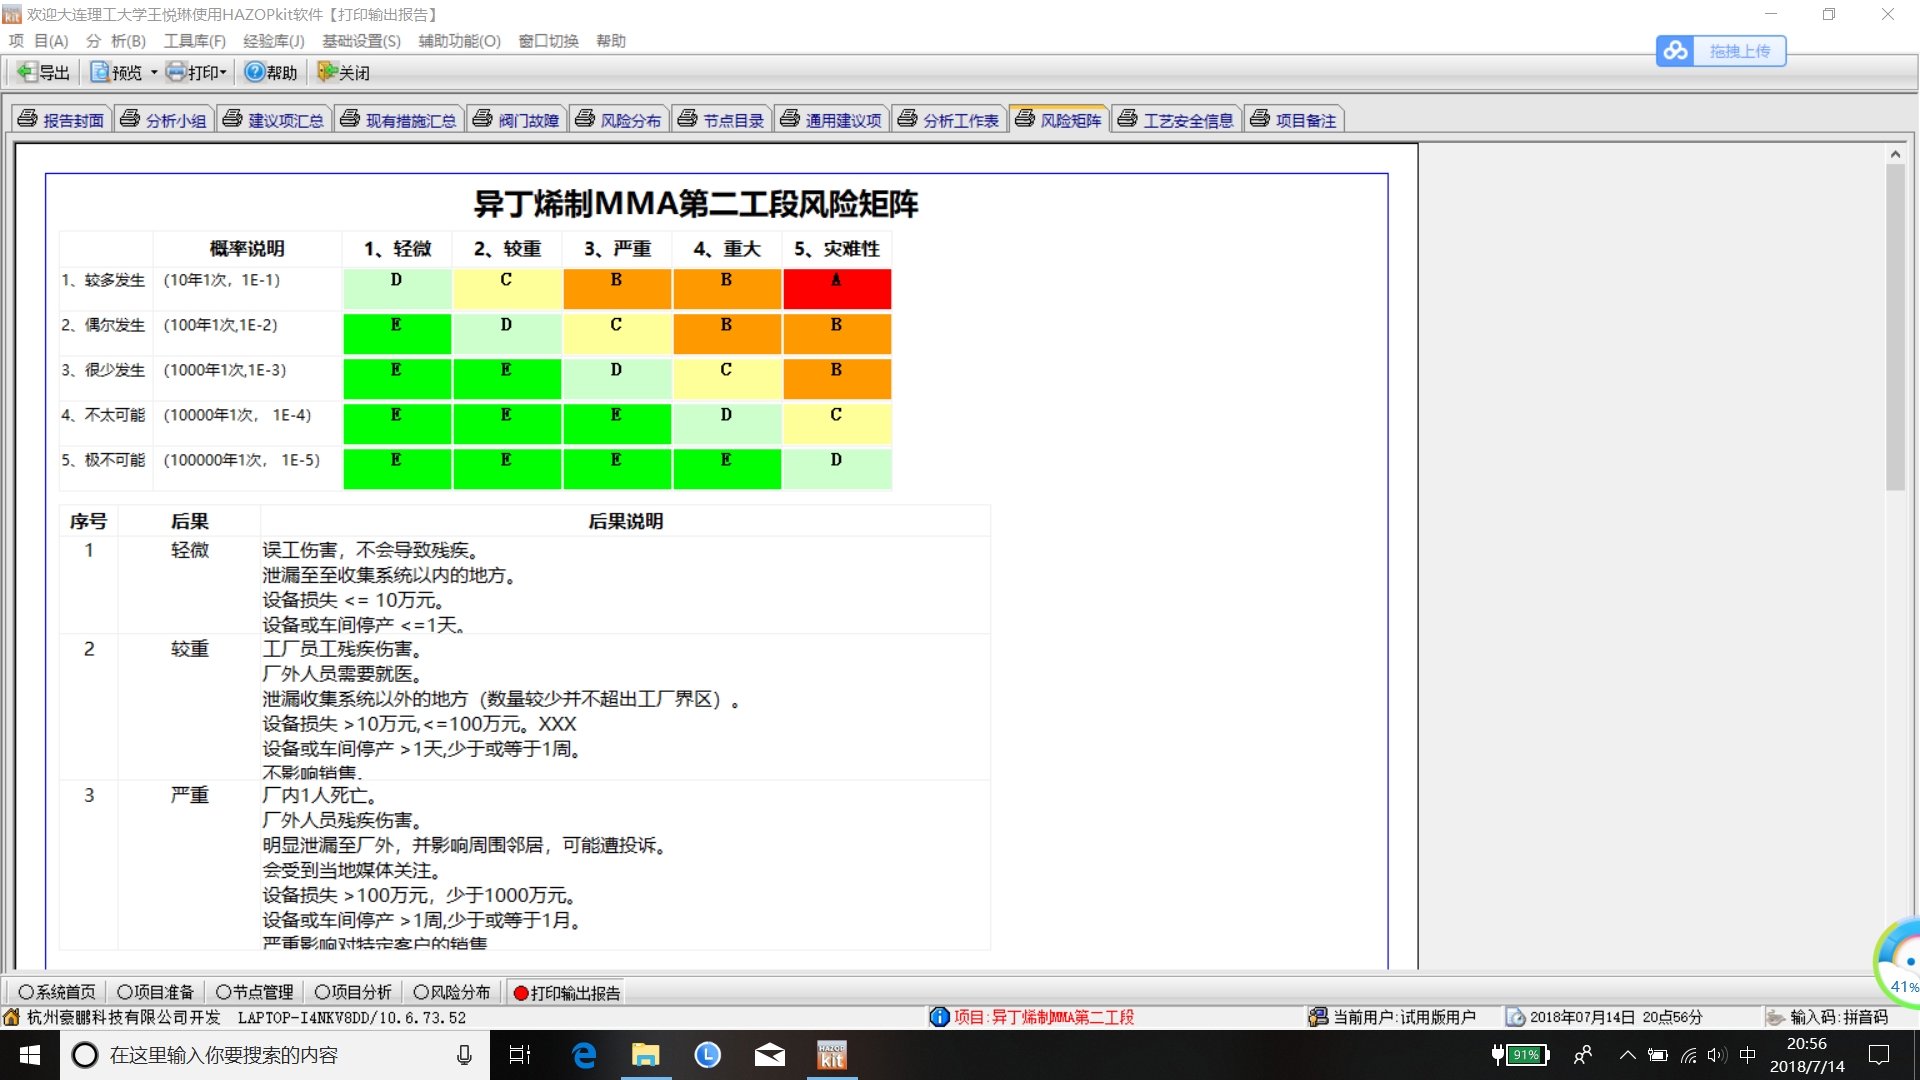1920x1080 pixels.
Task: Click the 关闭 close report toolbar icon
Action: 327,72
